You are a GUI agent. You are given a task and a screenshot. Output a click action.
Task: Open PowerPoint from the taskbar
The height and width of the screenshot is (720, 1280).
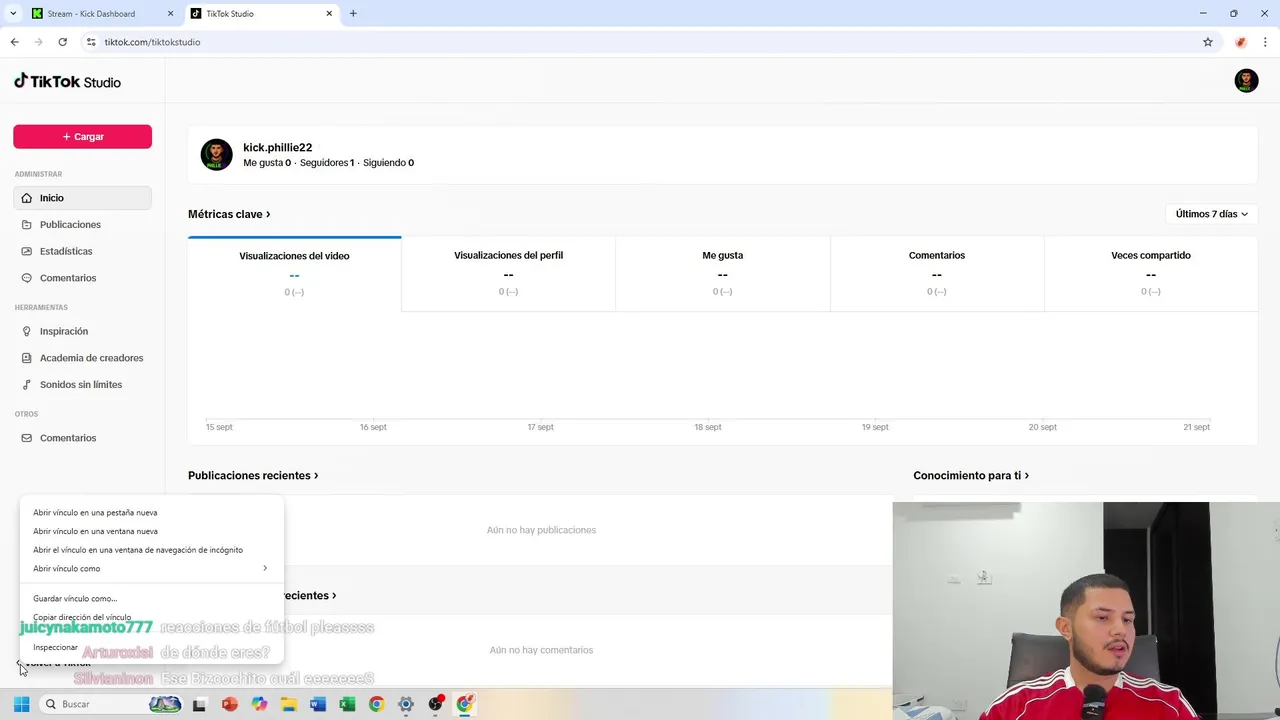(230, 704)
